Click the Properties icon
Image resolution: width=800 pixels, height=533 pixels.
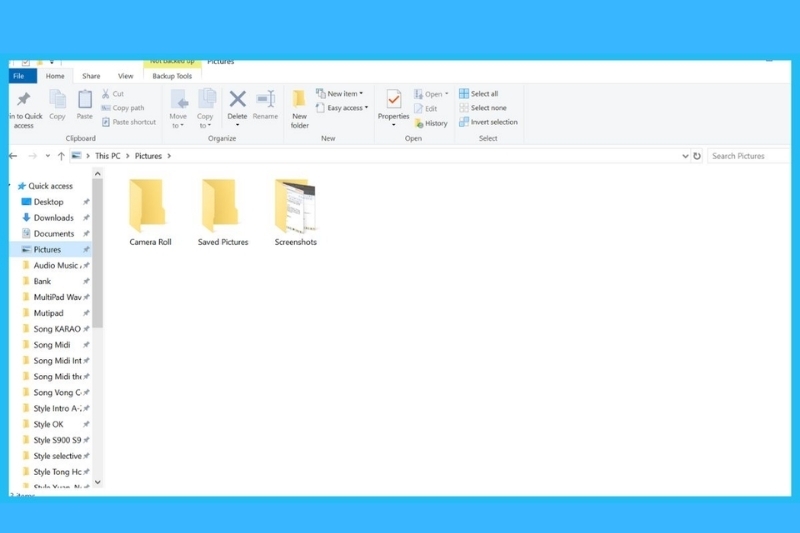pos(393,99)
